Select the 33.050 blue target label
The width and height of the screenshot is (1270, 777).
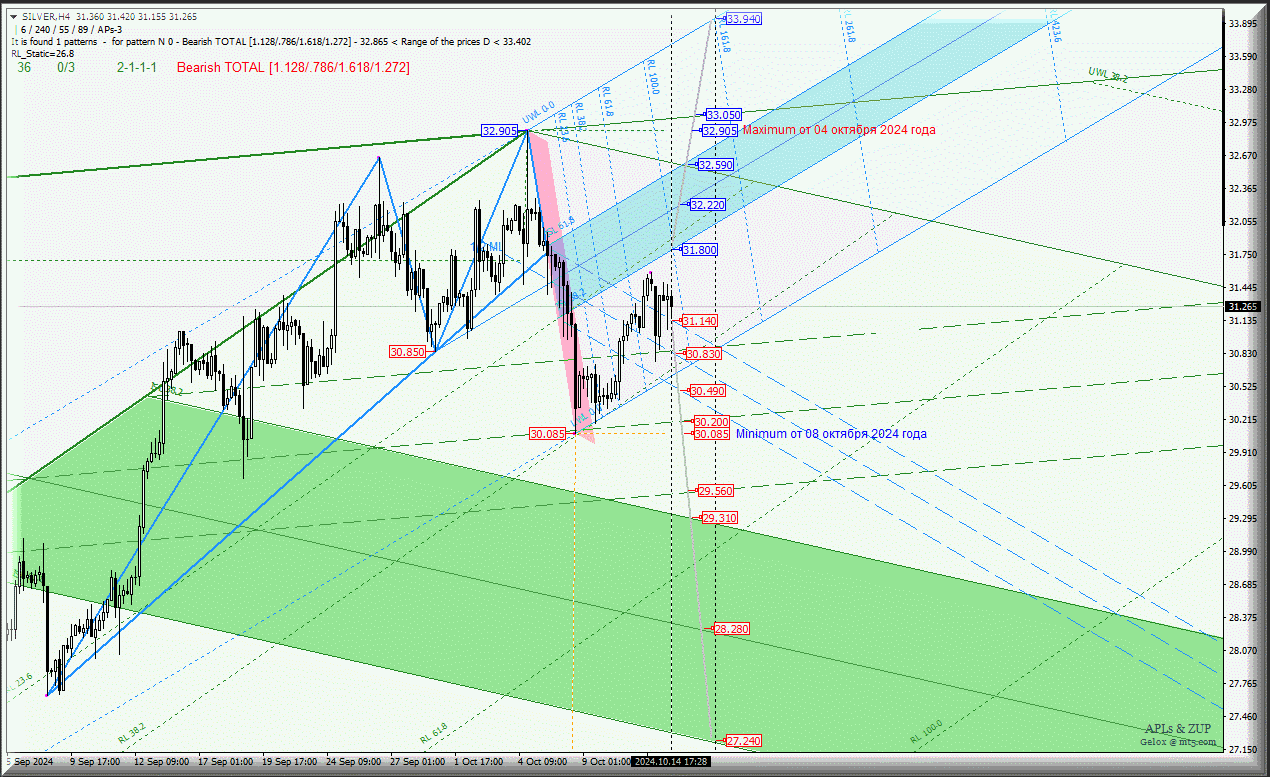pos(723,115)
